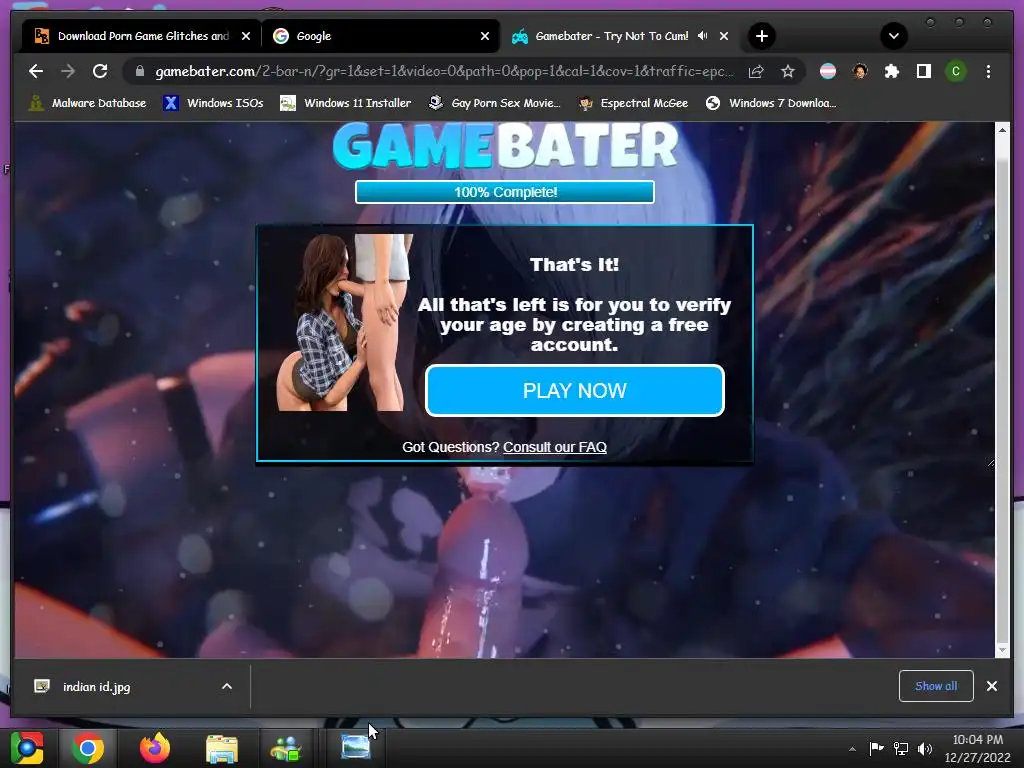Click the scrollbar up arrow
This screenshot has width=1024, height=768.
[x=1002, y=130]
